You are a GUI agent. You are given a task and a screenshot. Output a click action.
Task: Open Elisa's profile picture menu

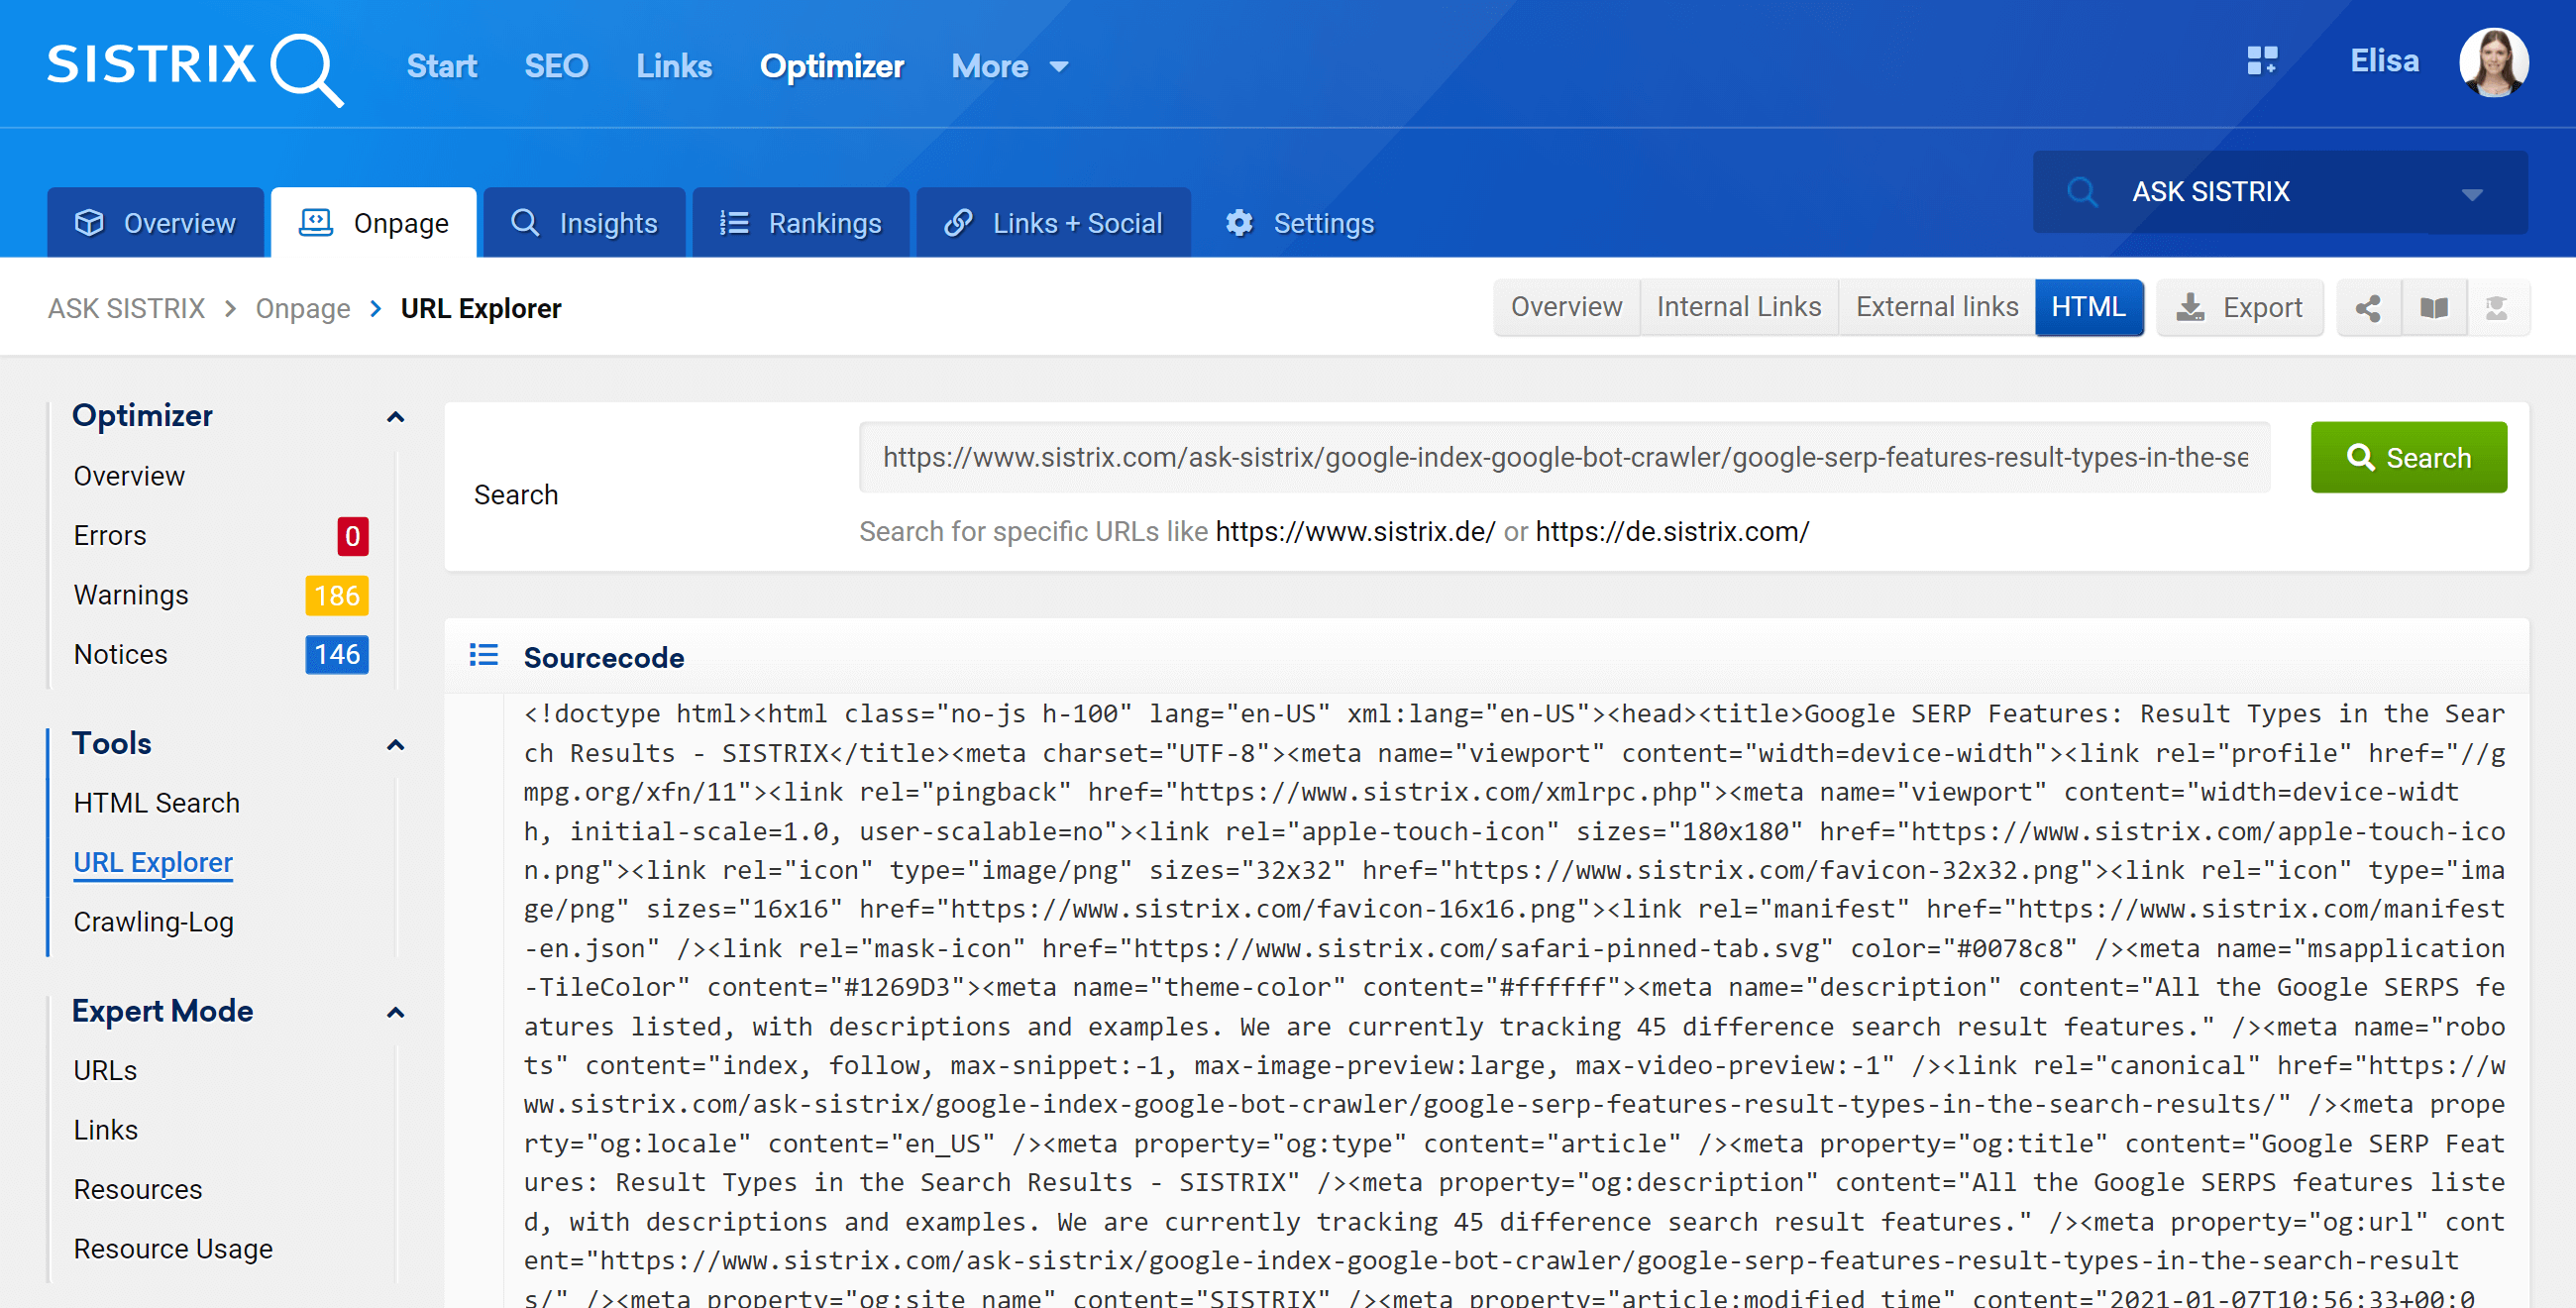[x=2493, y=62]
